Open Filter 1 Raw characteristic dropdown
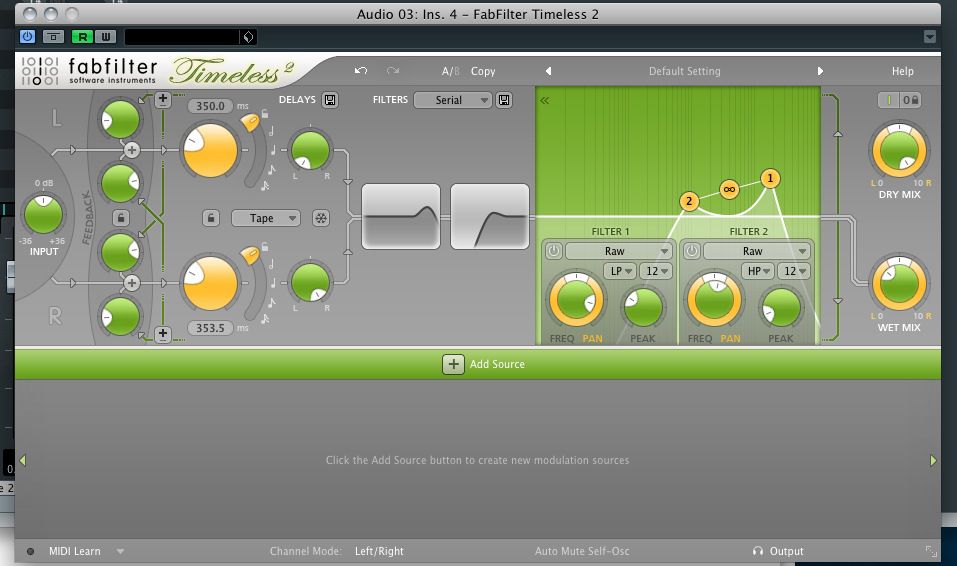 [619, 251]
